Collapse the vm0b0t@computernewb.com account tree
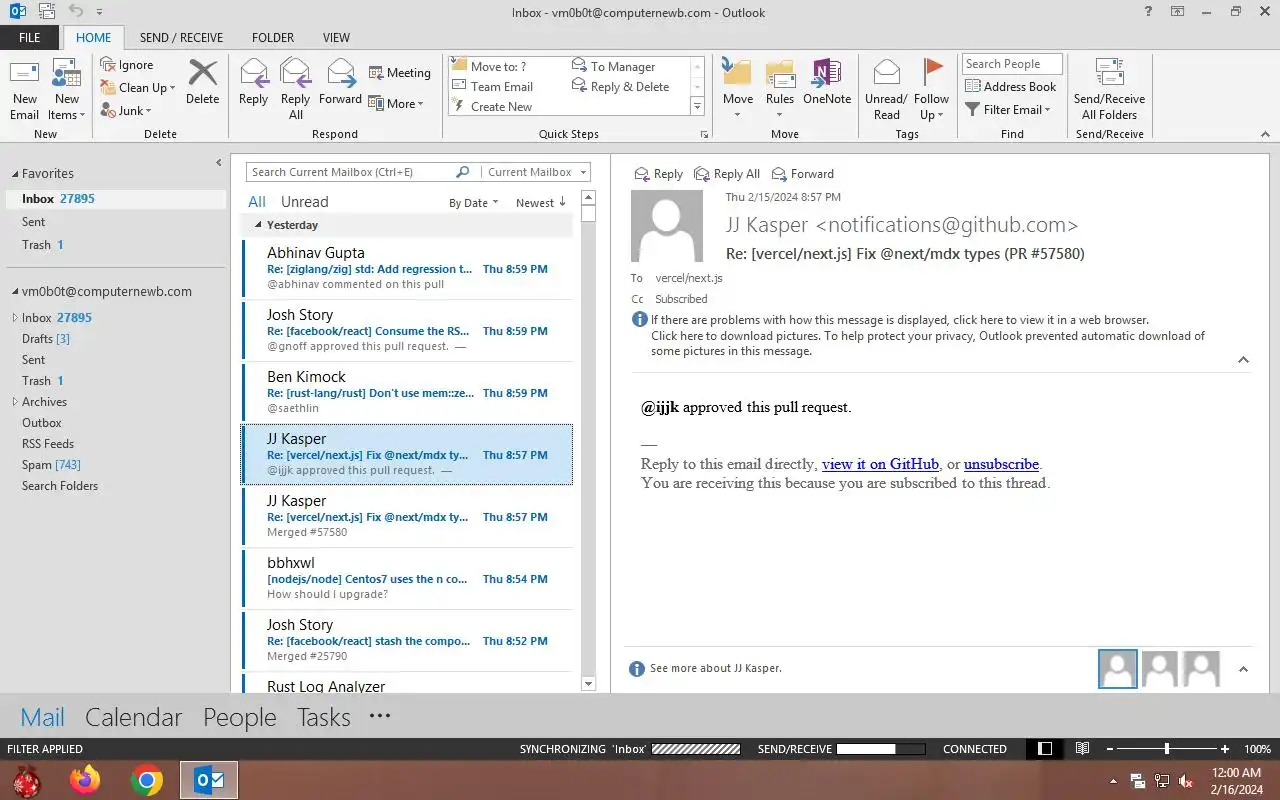This screenshot has height=800, width=1280. pos(15,292)
